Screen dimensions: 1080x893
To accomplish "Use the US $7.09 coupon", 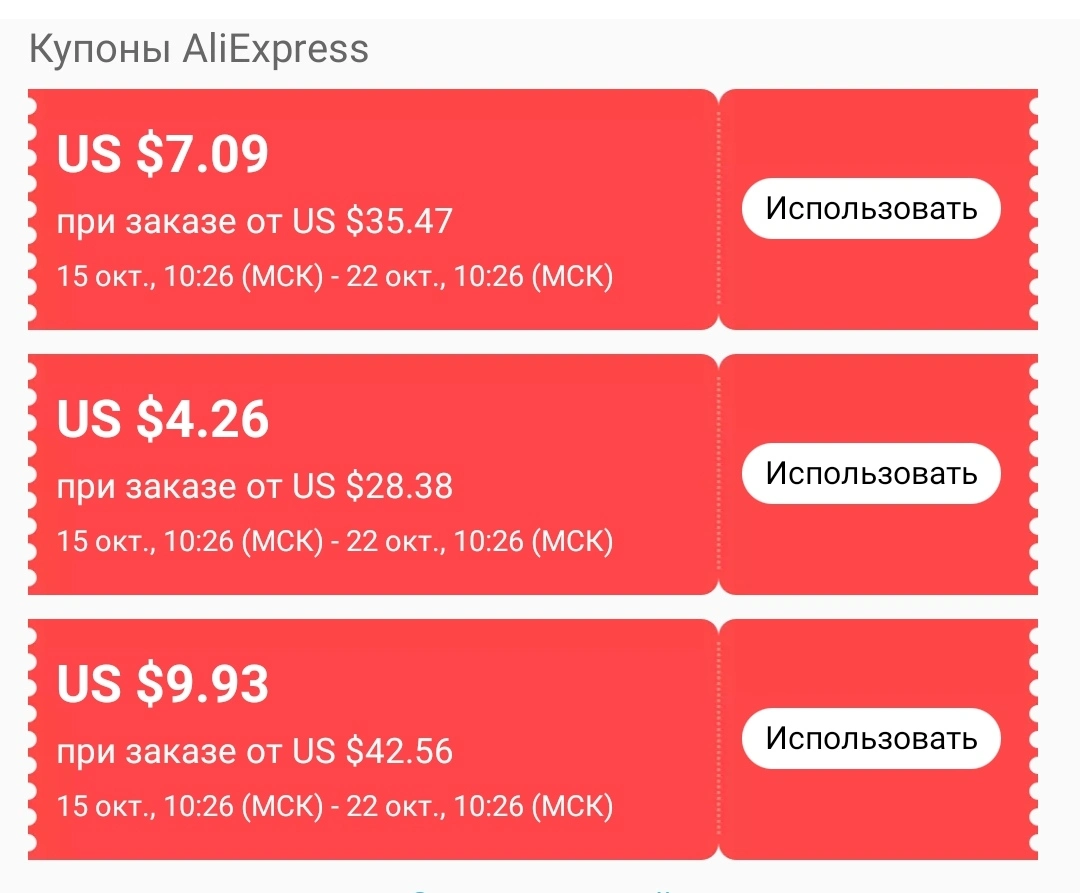I will click(871, 209).
